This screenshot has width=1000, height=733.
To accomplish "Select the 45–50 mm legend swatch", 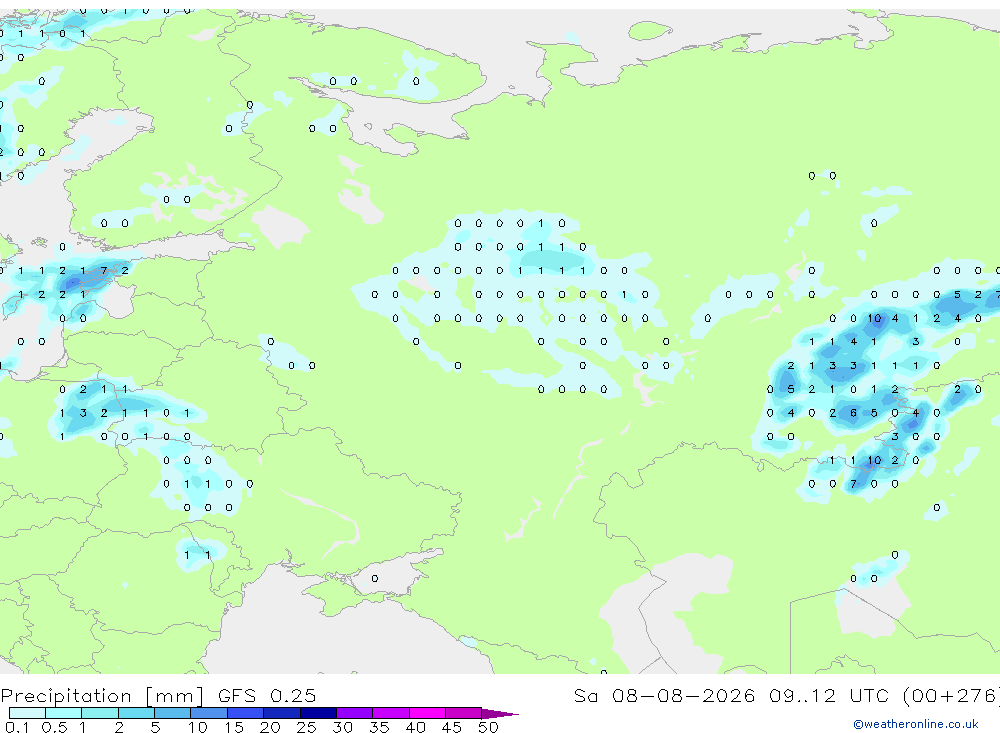I will coord(464,713).
